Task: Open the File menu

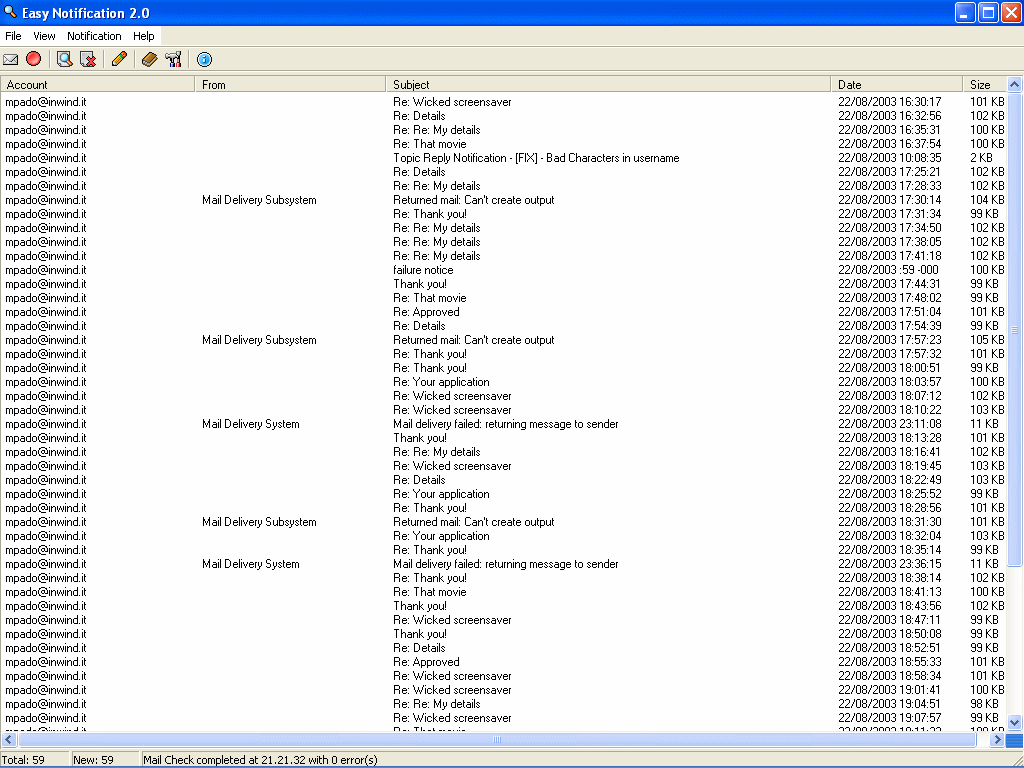Action: (13, 36)
